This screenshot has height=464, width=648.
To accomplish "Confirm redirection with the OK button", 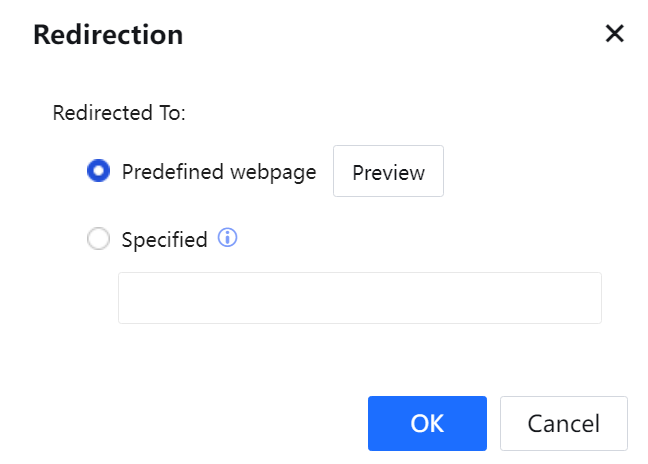I will point(427,423).
